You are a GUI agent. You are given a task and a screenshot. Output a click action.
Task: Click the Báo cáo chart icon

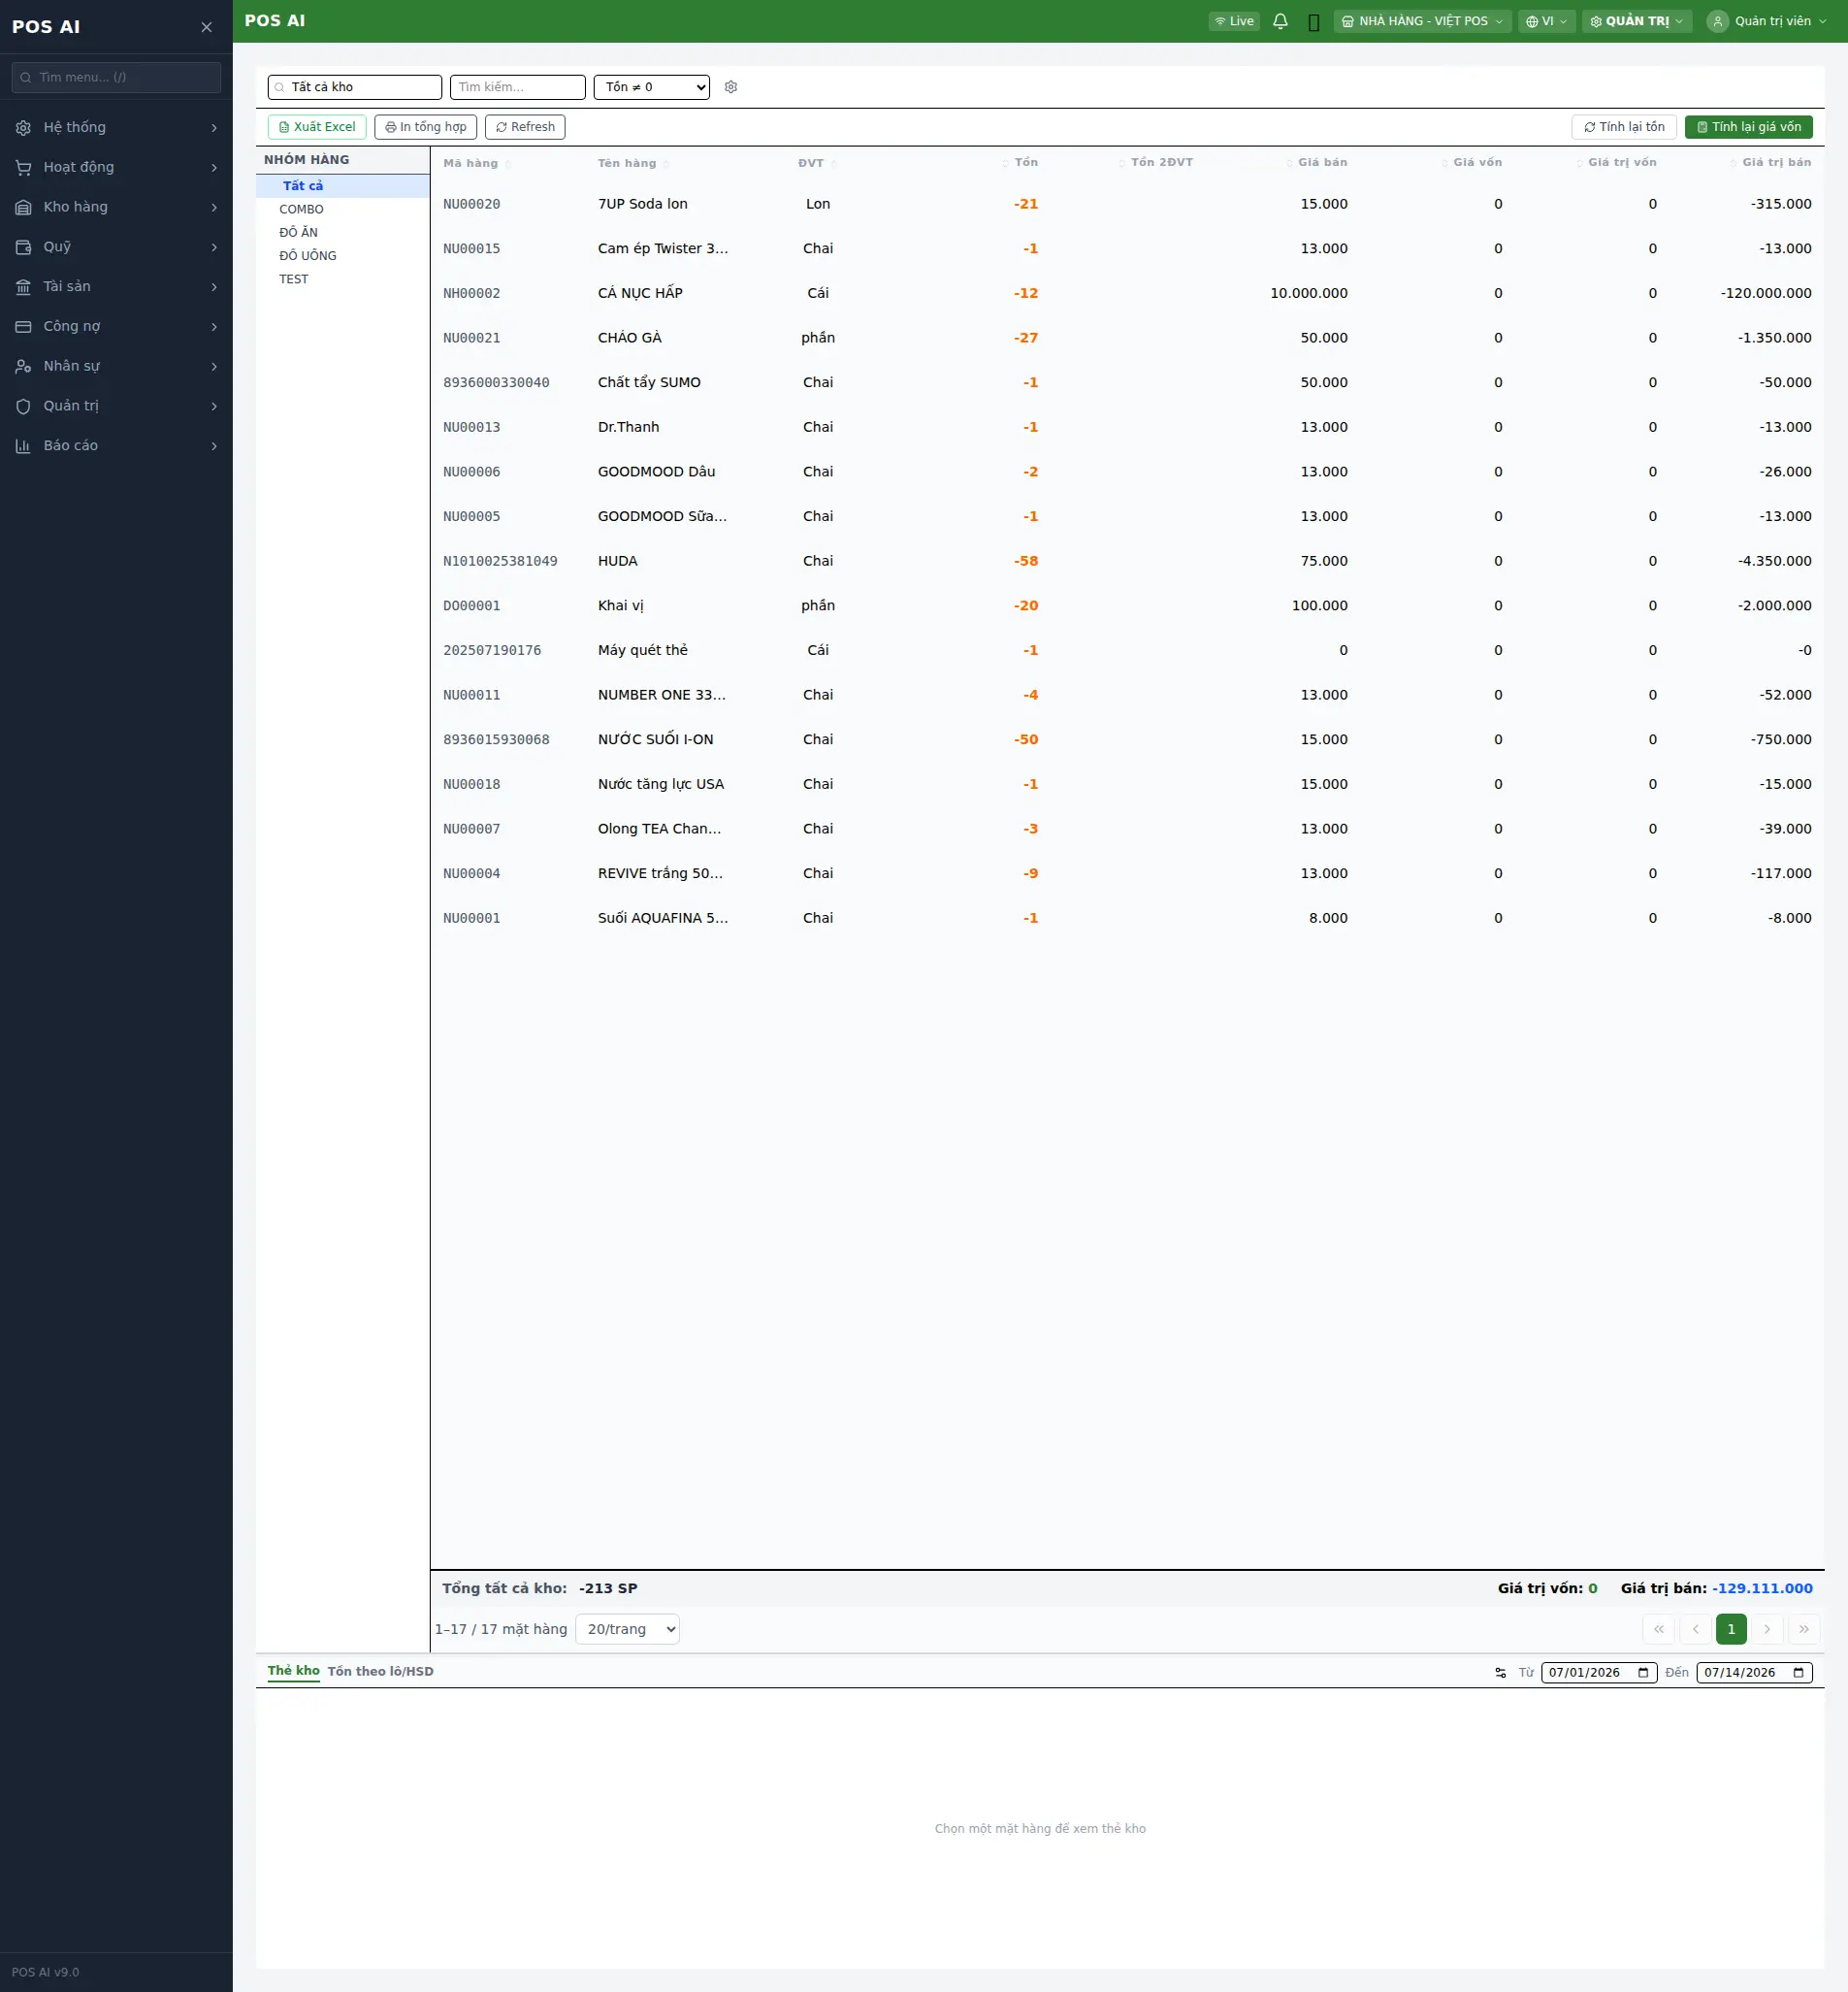tap(23, 446)
